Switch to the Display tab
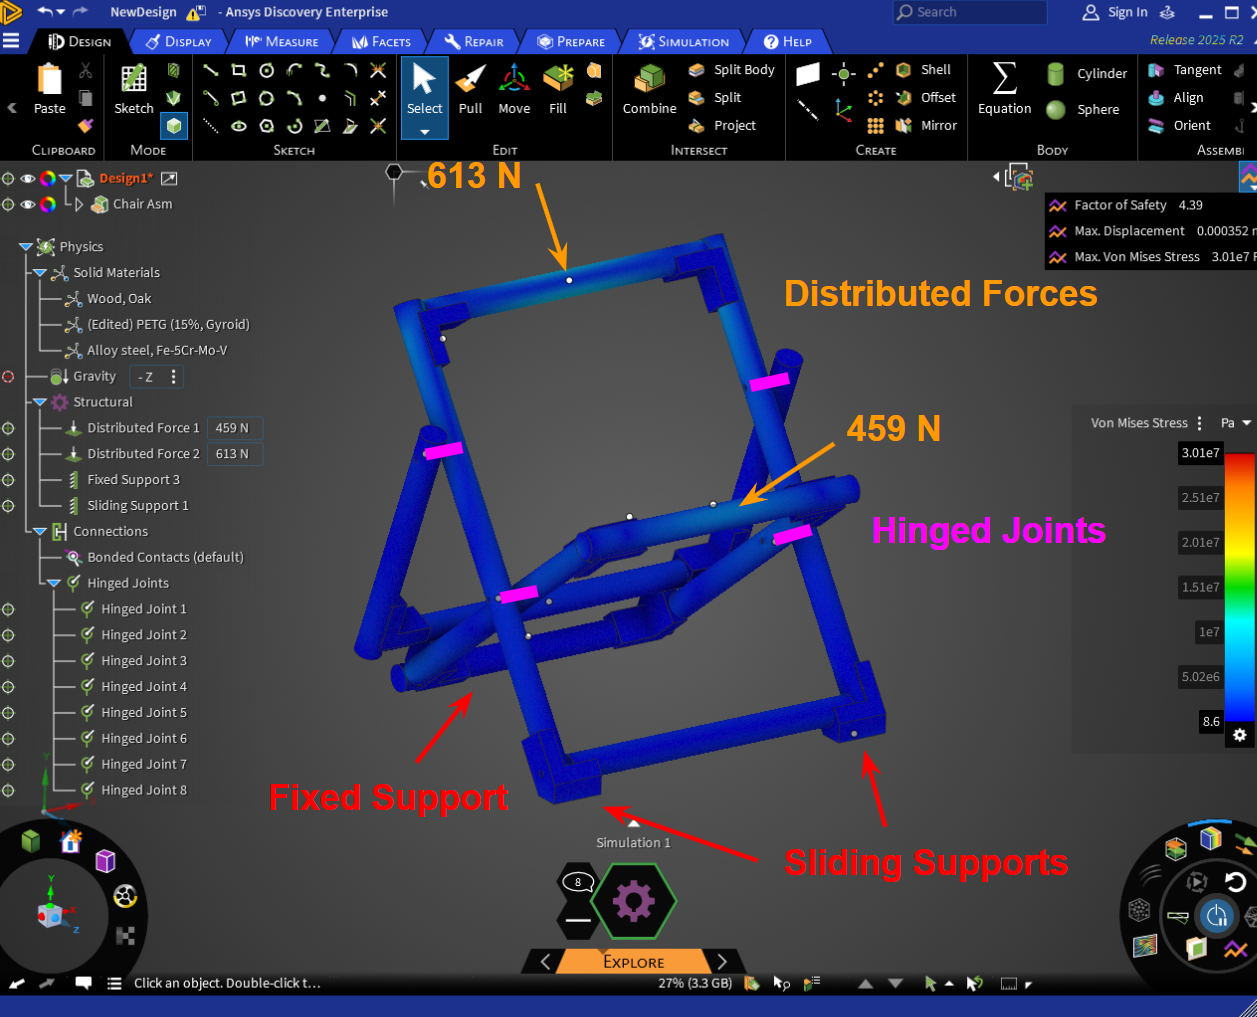This screenshot has height=1017, width=1257. [x=178, y=41]
